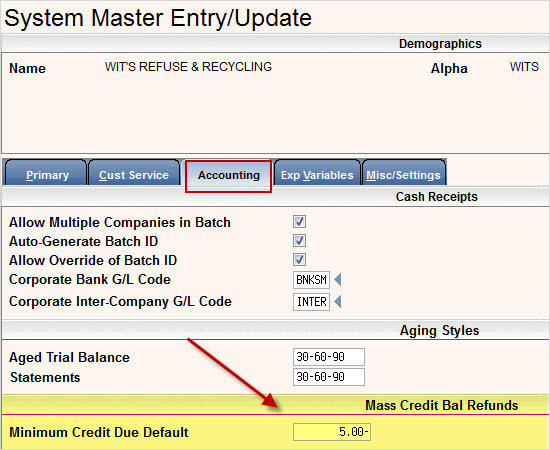The image size is (550, 450).
Task: Click the Statements label
Action: [45, 377]
